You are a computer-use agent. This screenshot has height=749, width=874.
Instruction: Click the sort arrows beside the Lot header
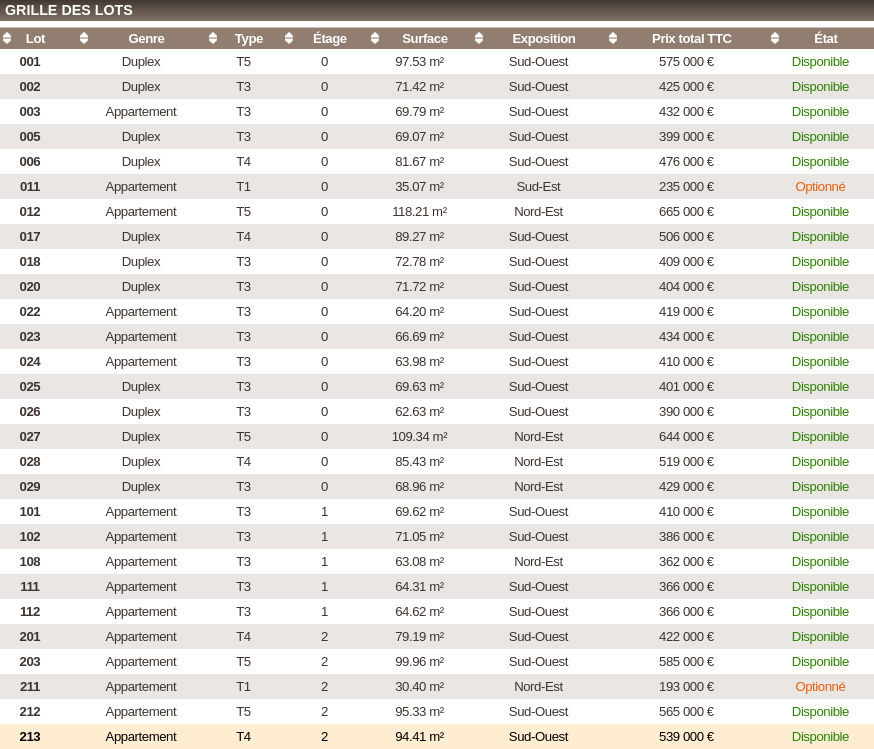point(7,38)
